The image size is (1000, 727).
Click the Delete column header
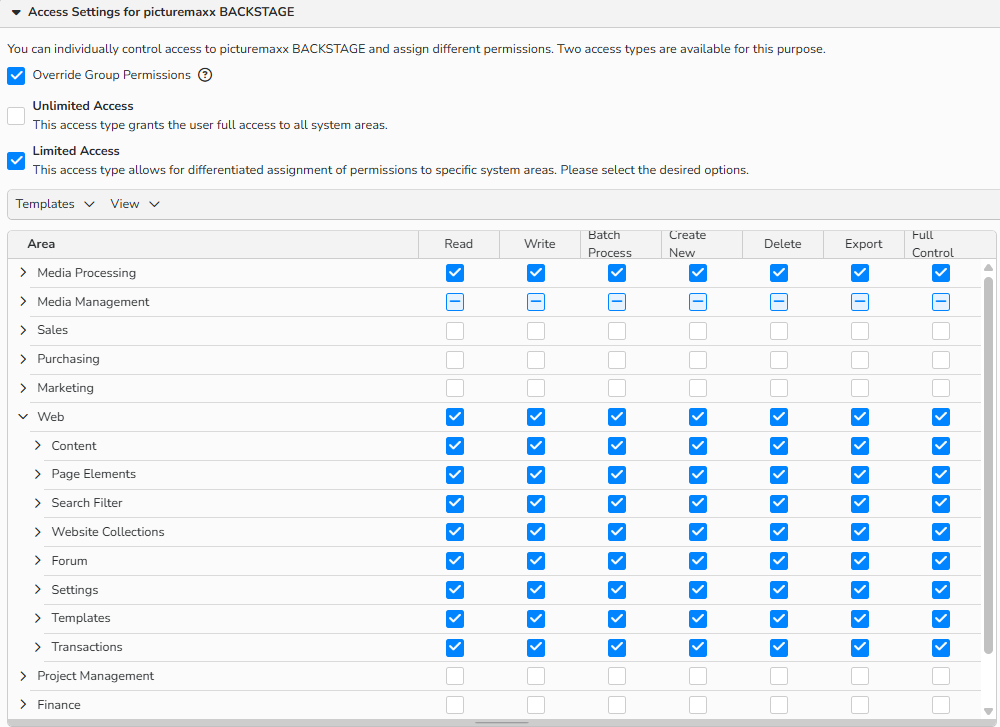tap(783, 244)
